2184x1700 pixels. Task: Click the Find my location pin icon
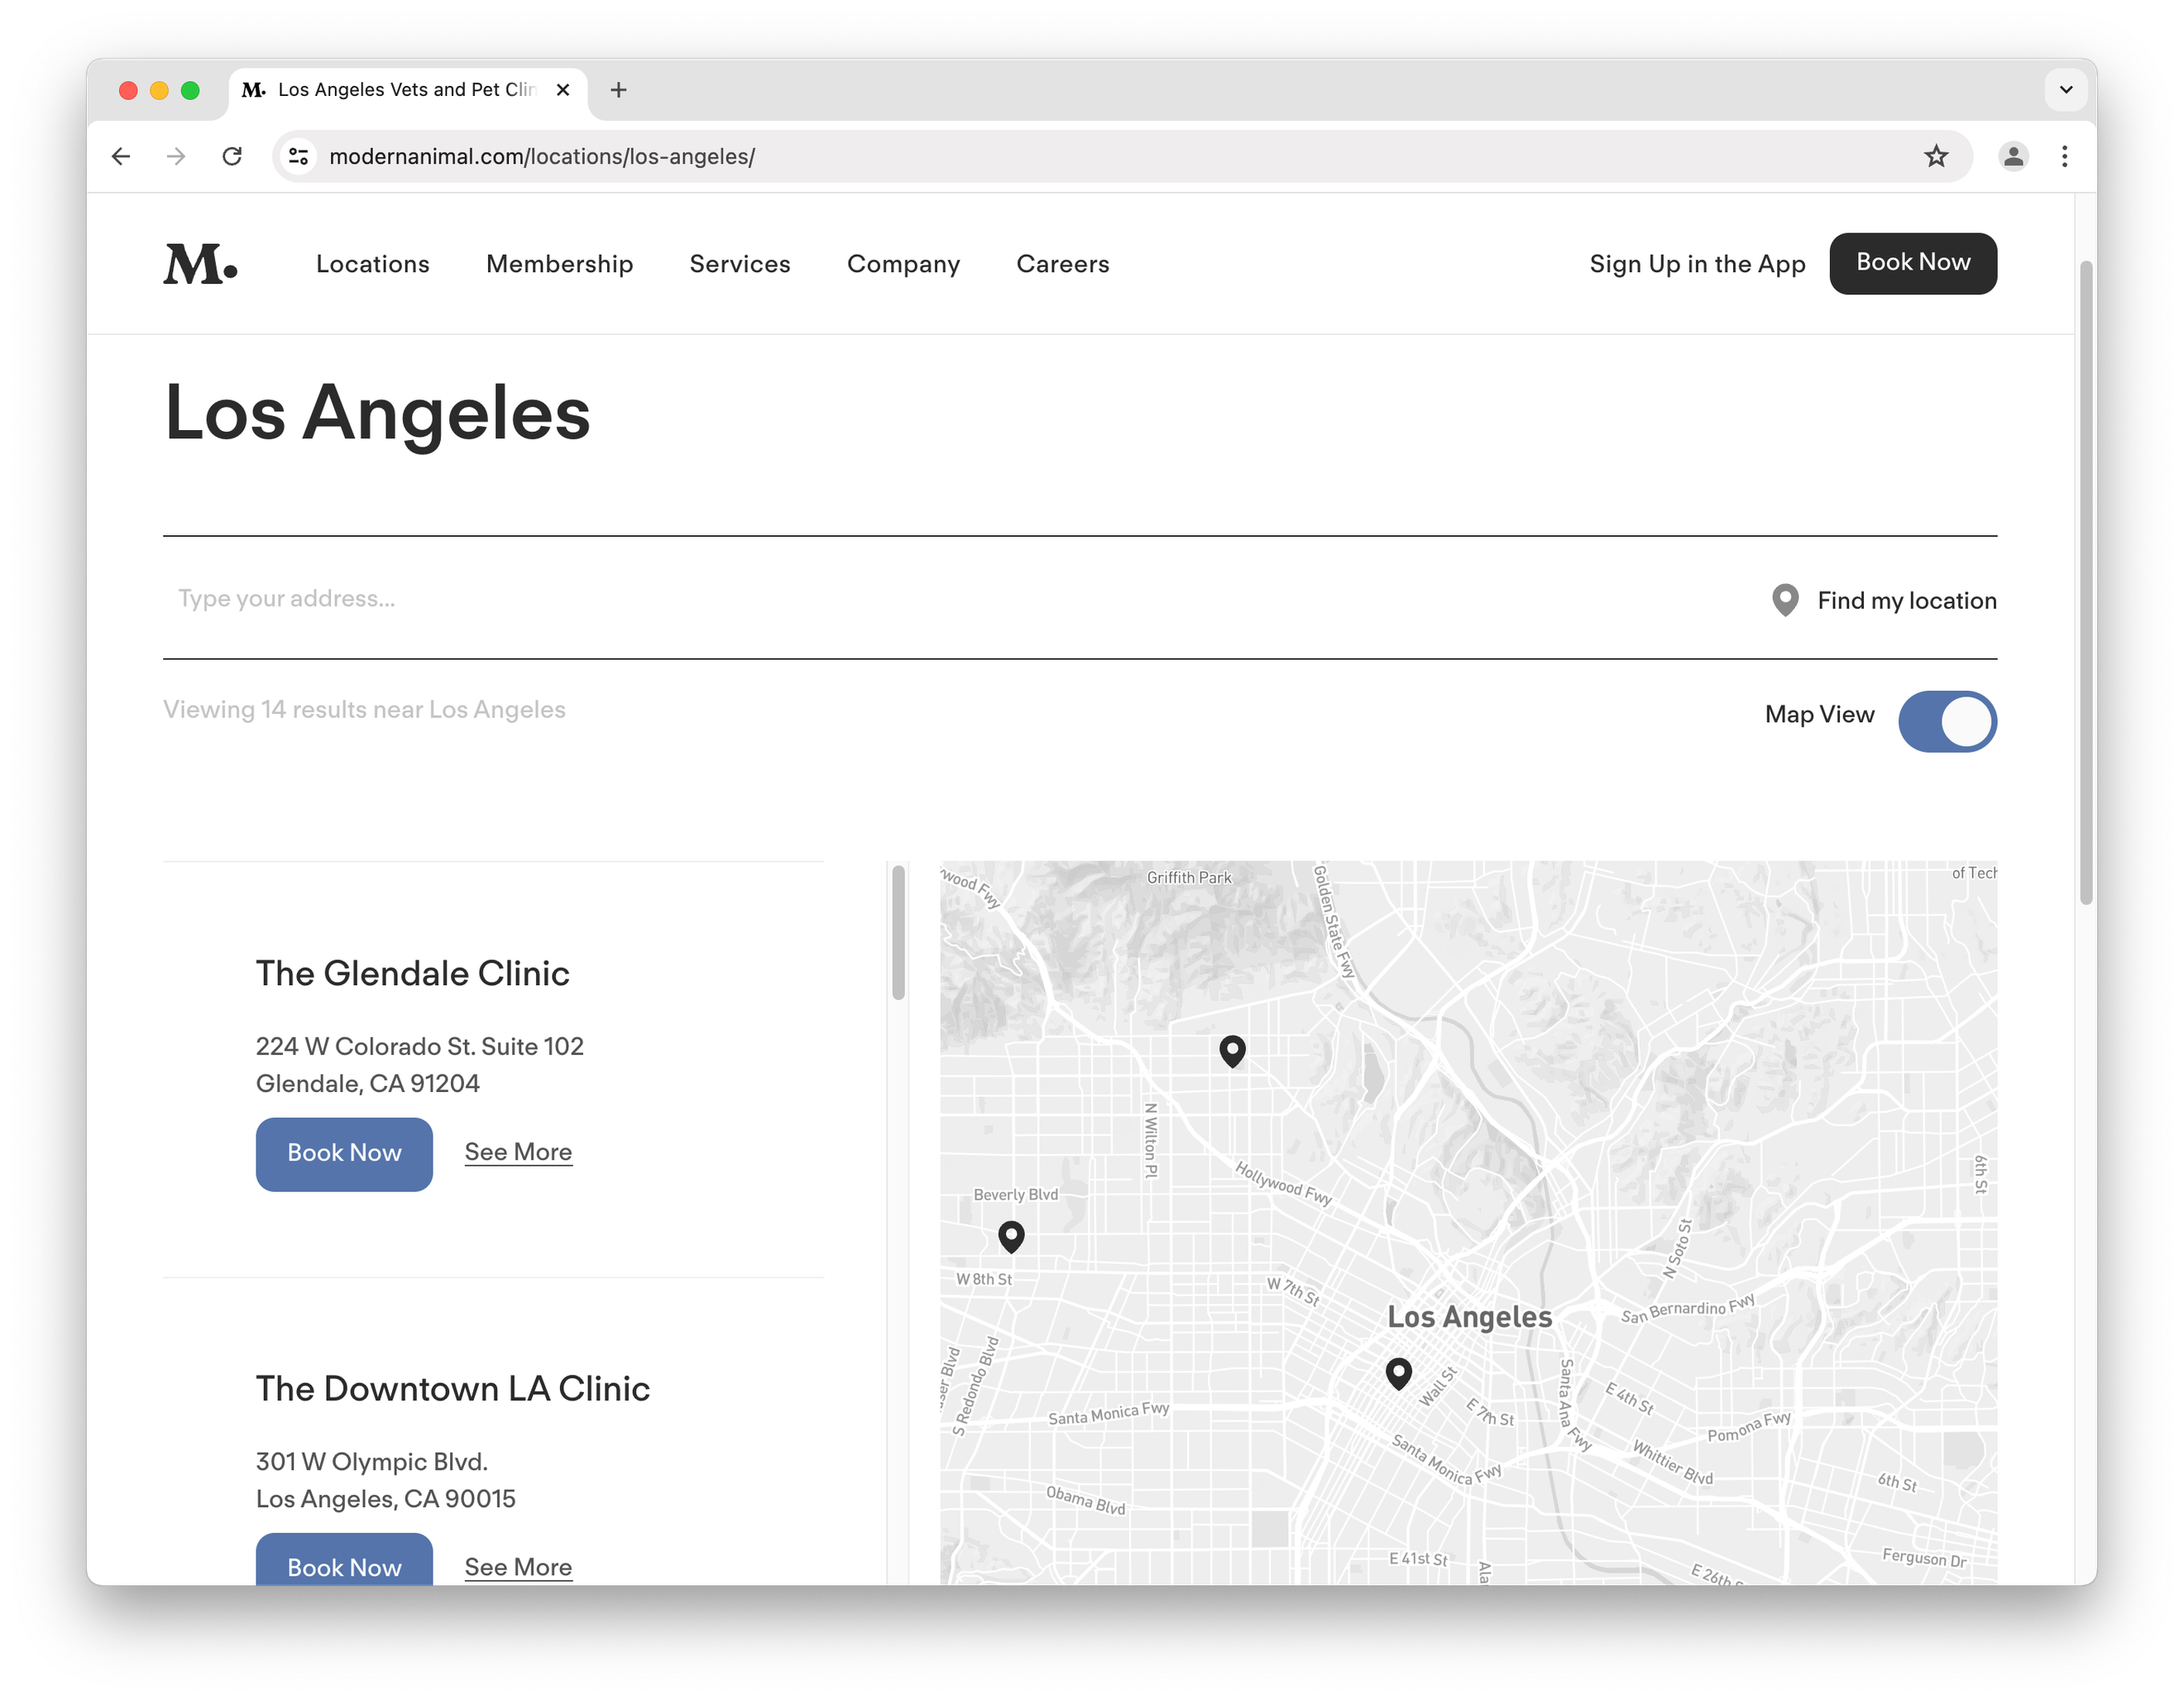pos(1785,600)
